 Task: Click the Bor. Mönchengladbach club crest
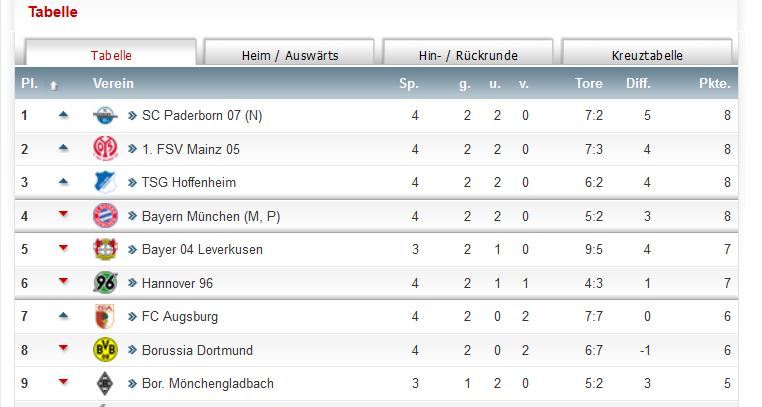tap(105, 383)
